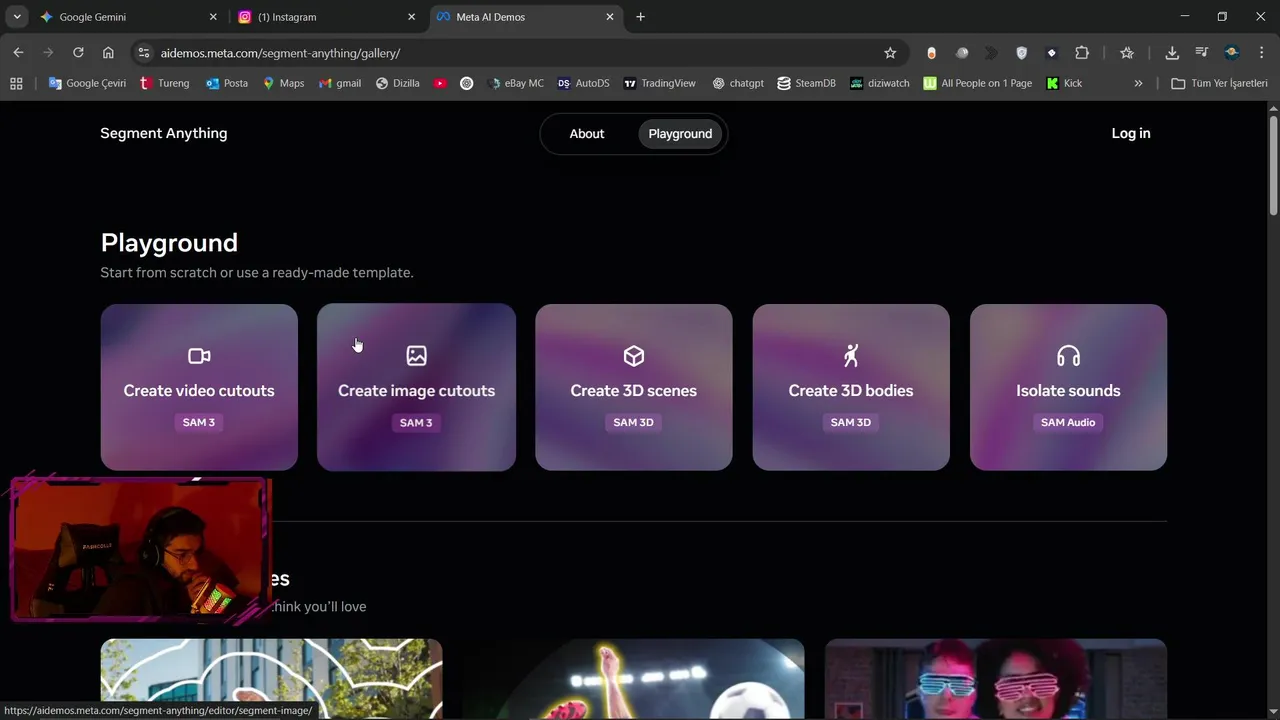Open the Extensions puzzle icon
The width and height of the screenshot is (1280, 720).
pyautogui.click(x=1082, y=53)
